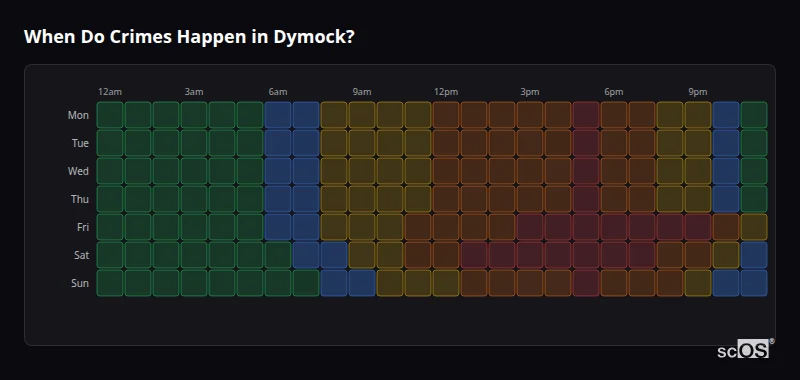Select the Saturday 8am blue cell
Image resolution: width=800 pixels, height=380 pixels.
click(x=334, y=255)
